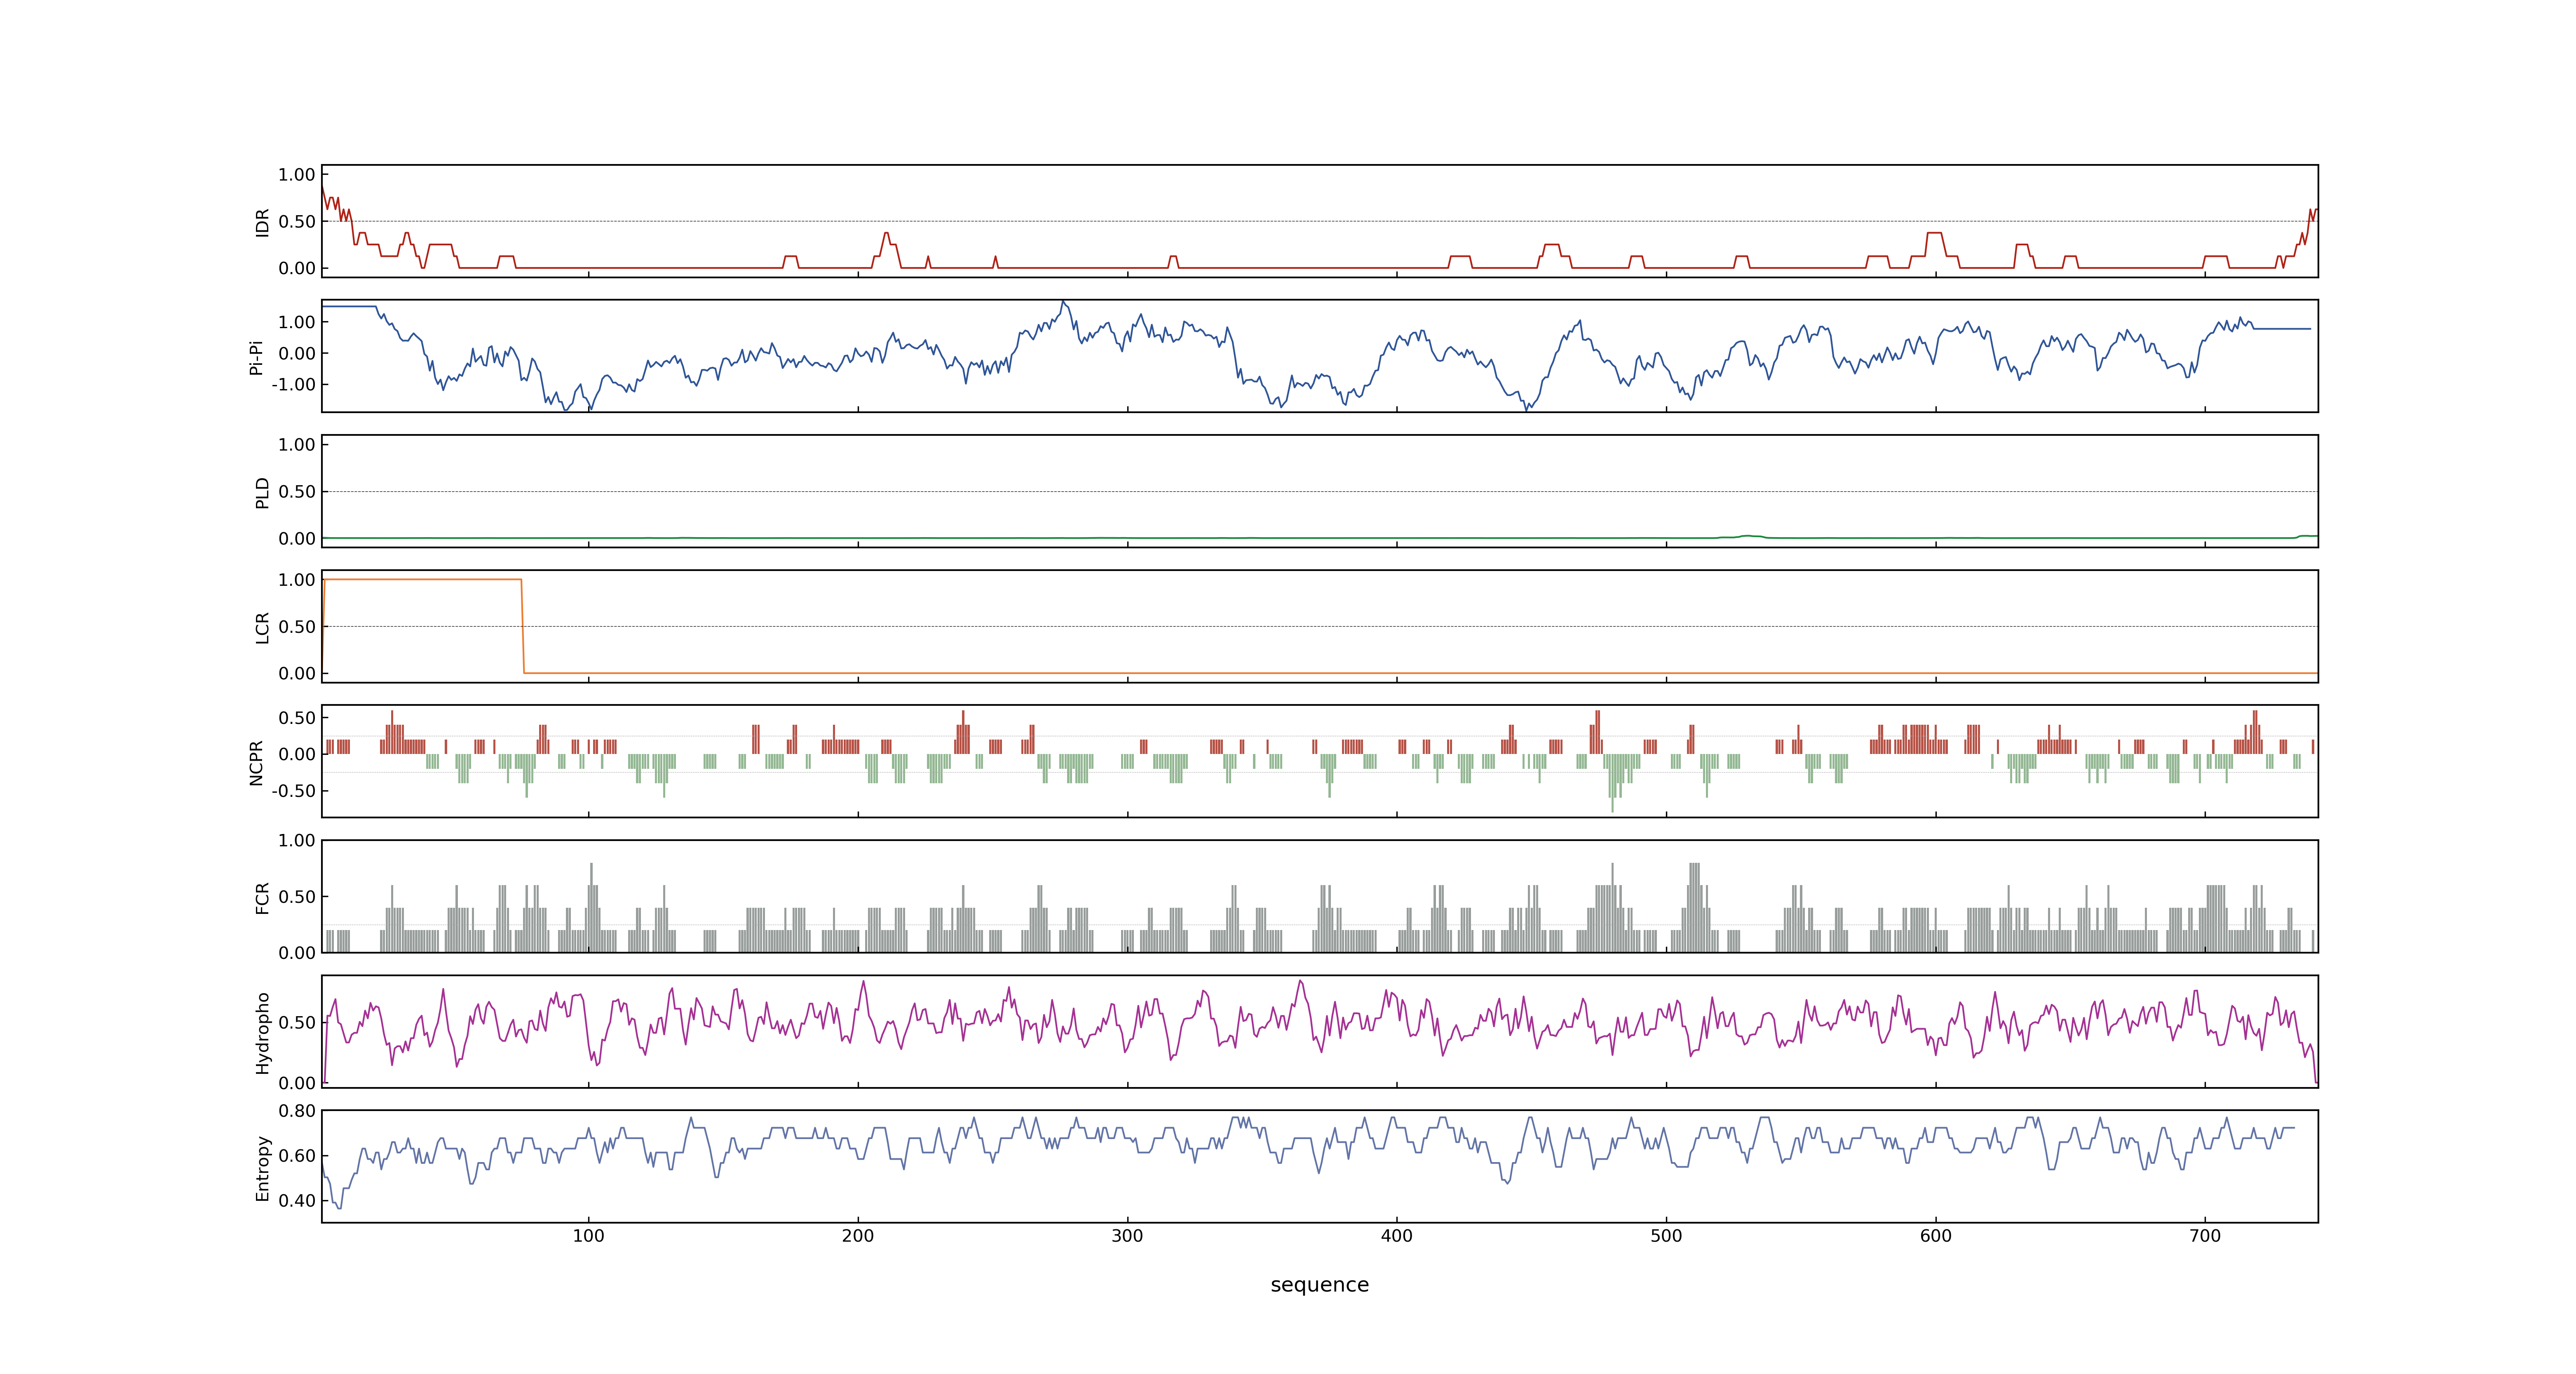Click x-axis tick label 600
The image size is (2576, 1374).
1936,1236
